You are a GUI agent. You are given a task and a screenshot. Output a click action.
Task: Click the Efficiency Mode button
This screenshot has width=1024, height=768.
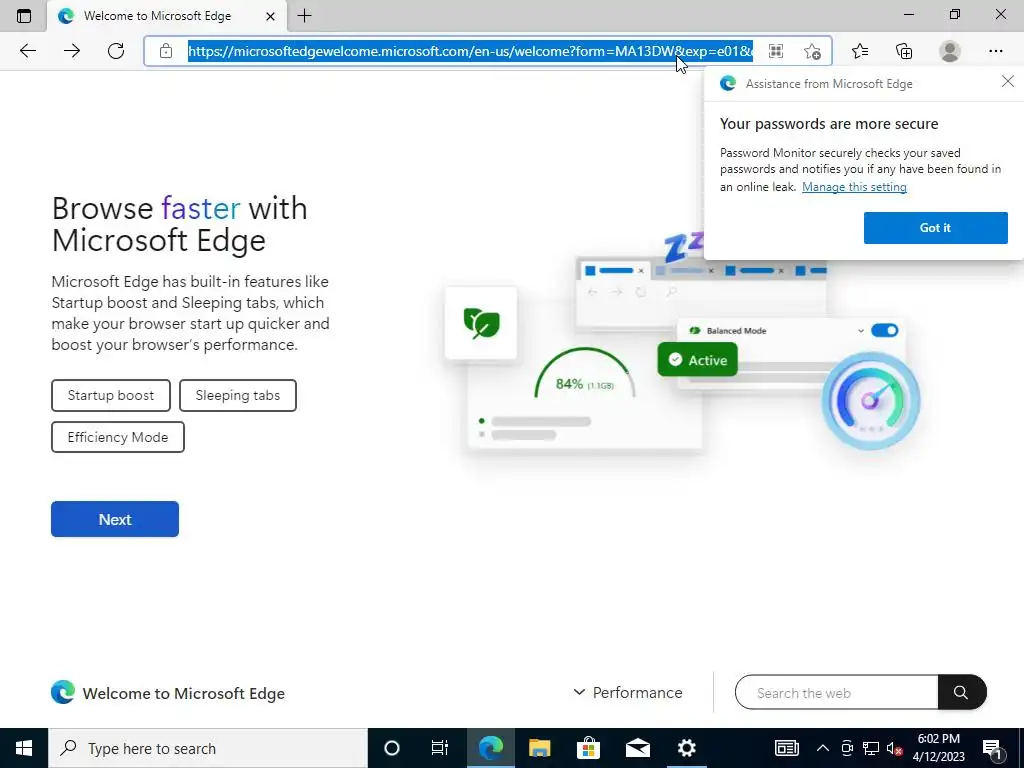118,437
